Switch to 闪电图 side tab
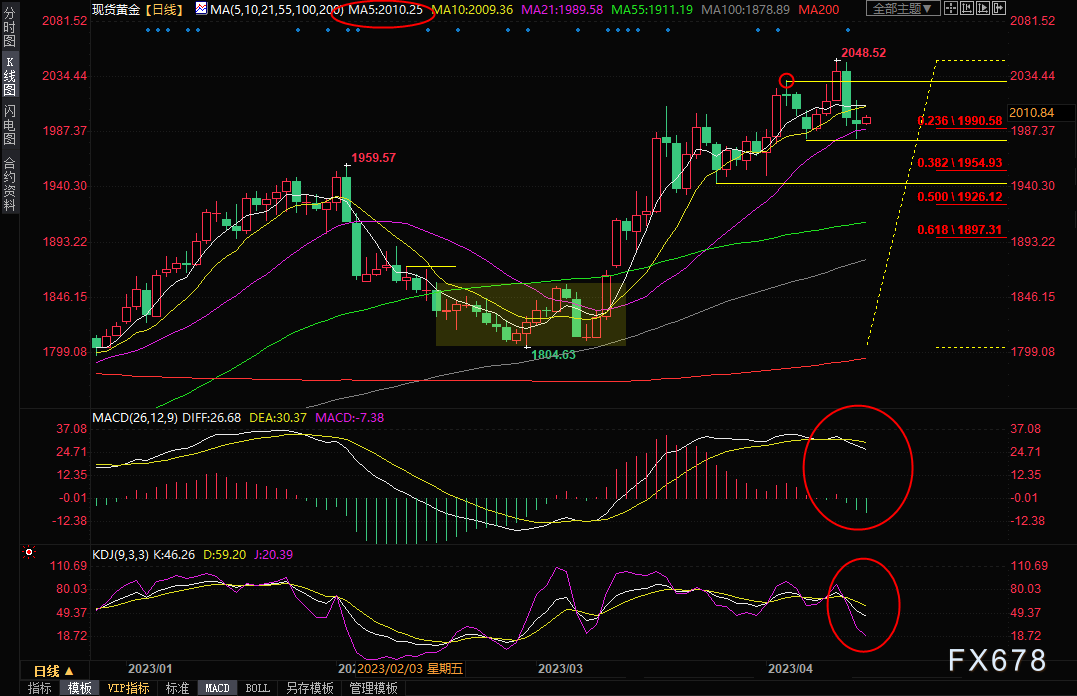The width and height of the screenshot is (1077, 696). click(9, 124)
